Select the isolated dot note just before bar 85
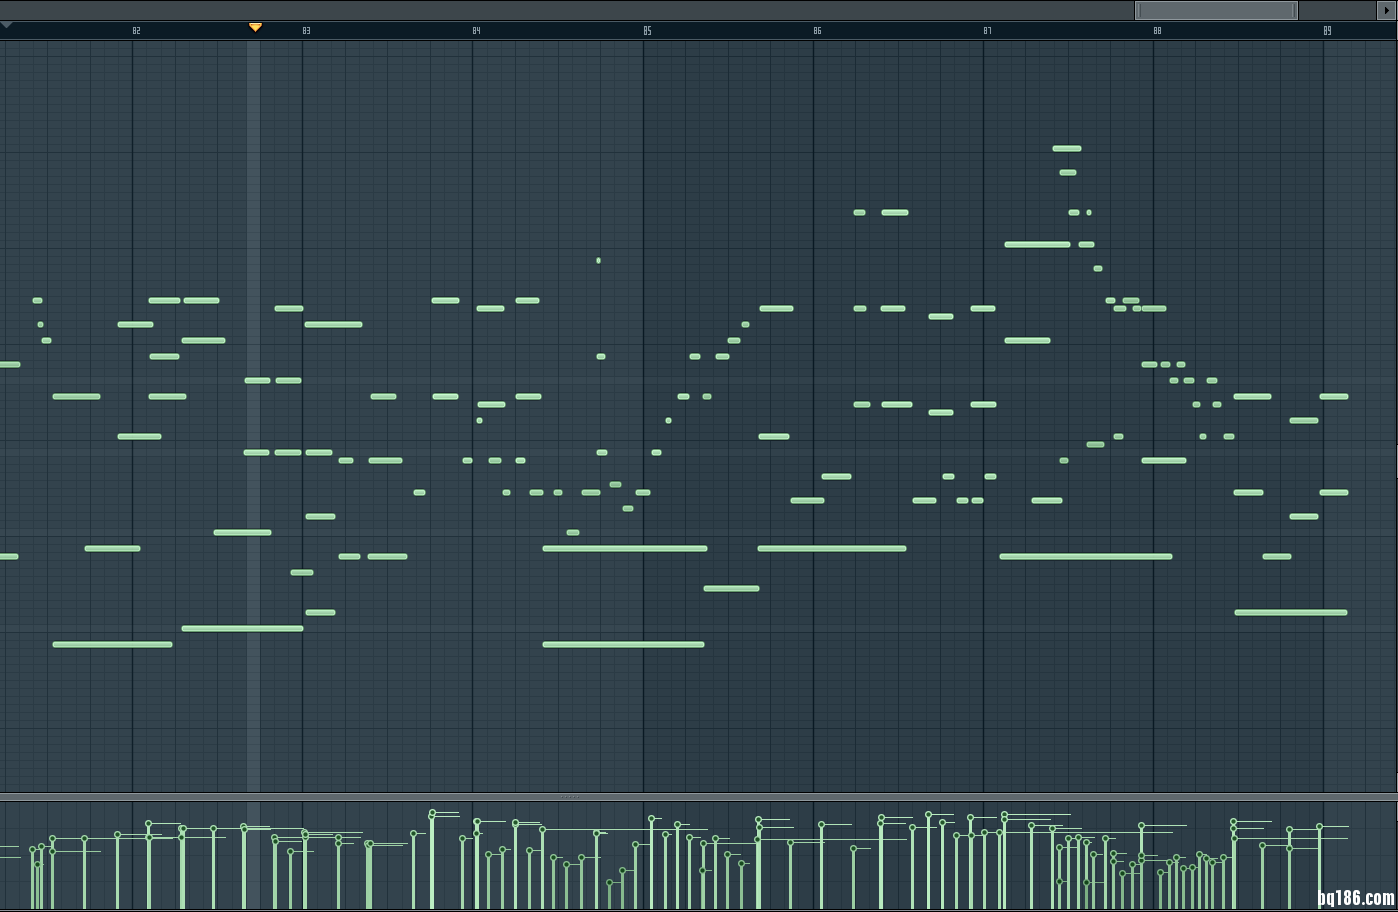 coord(598,261)
